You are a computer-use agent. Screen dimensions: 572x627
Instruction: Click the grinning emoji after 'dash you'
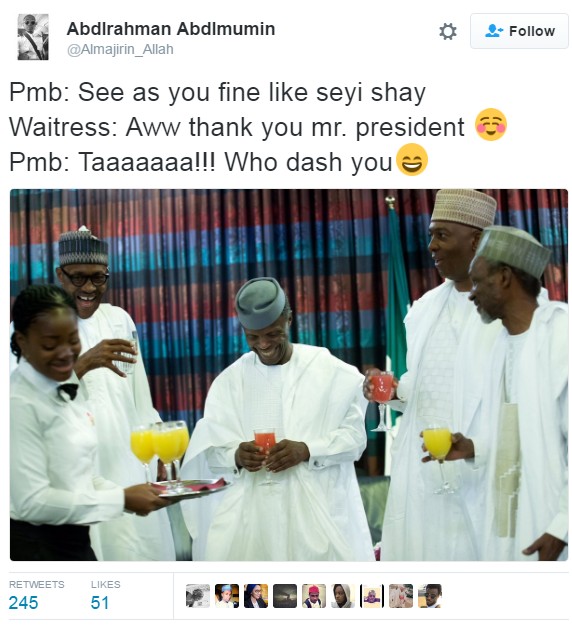412,160
